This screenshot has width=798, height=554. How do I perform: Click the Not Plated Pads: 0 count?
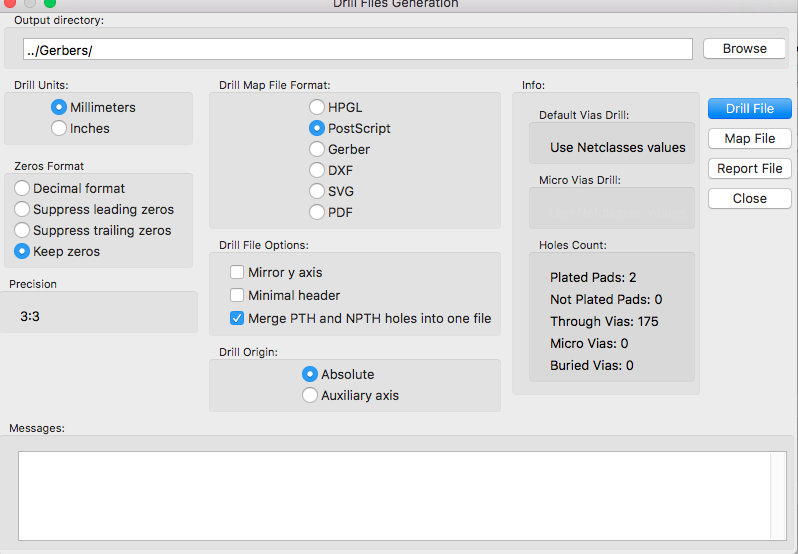tap(606, 299)
